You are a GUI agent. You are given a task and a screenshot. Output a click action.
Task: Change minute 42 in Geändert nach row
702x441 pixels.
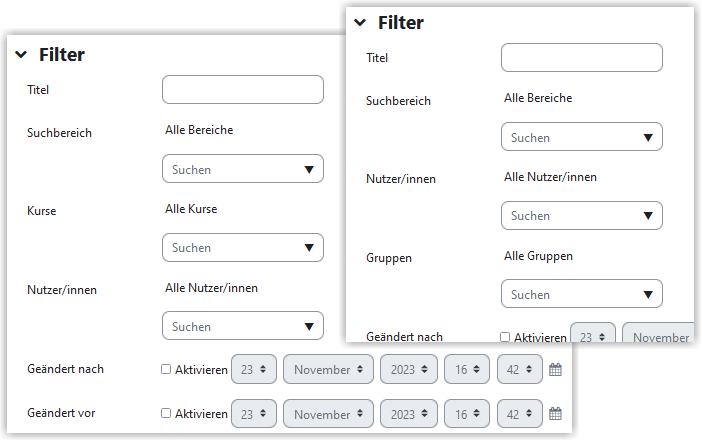pyautogui.click(x=520, y=369)
